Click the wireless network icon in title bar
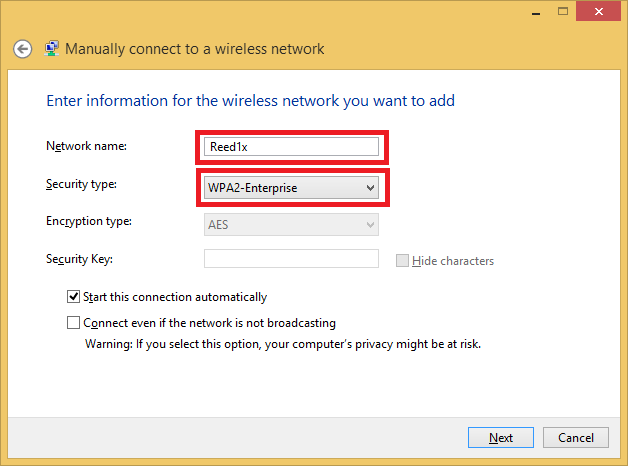This screenshot has height=466, width=628. tap(50, 48)
